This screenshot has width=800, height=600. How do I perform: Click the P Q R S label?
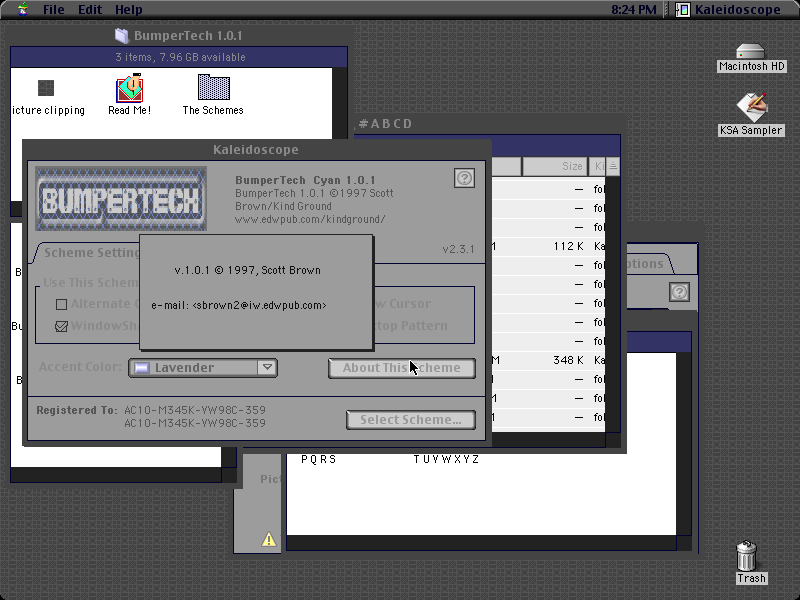coord(318,459)
